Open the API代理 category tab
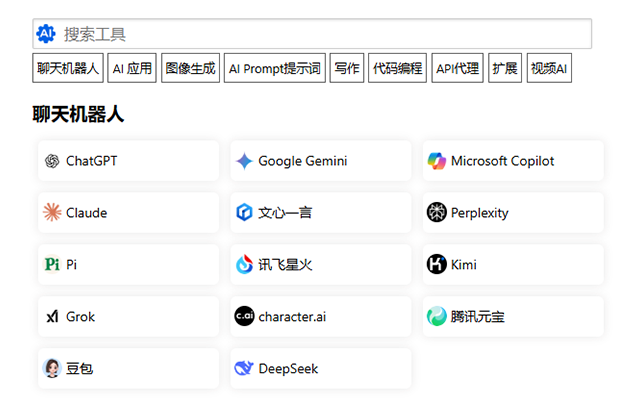 click(457, 68)
